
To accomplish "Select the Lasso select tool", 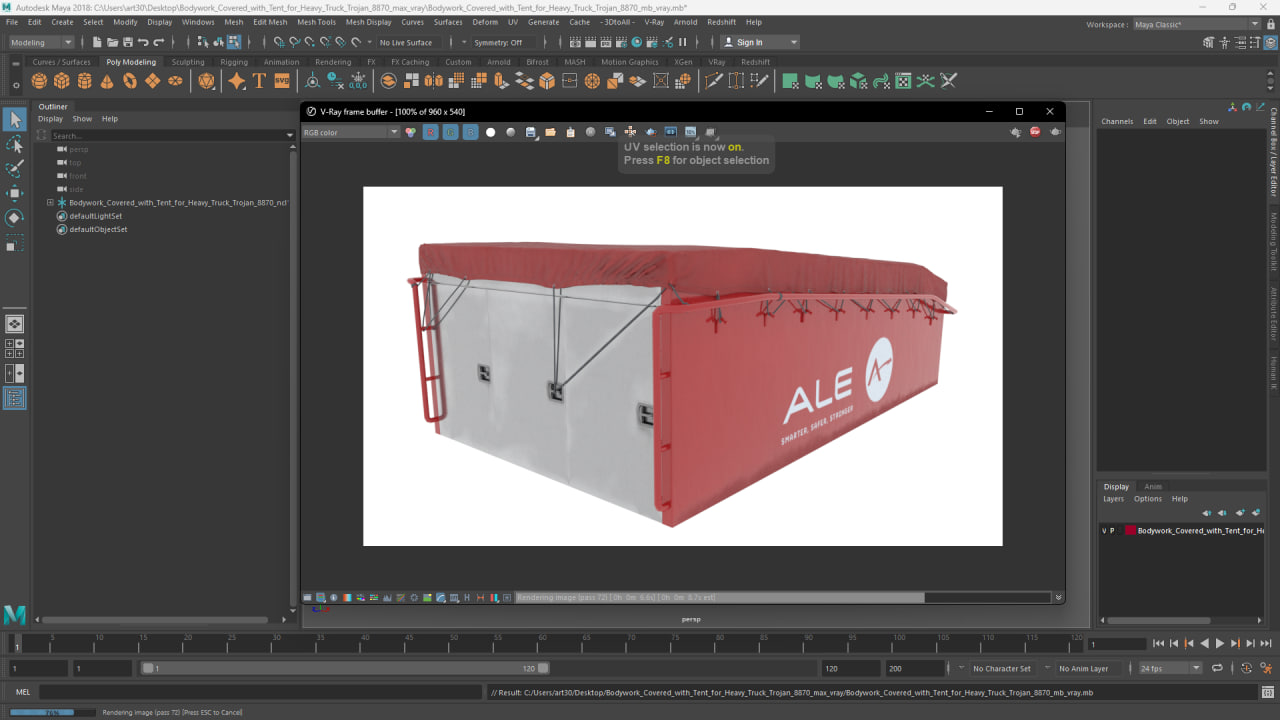I will [x=14, y=145].
